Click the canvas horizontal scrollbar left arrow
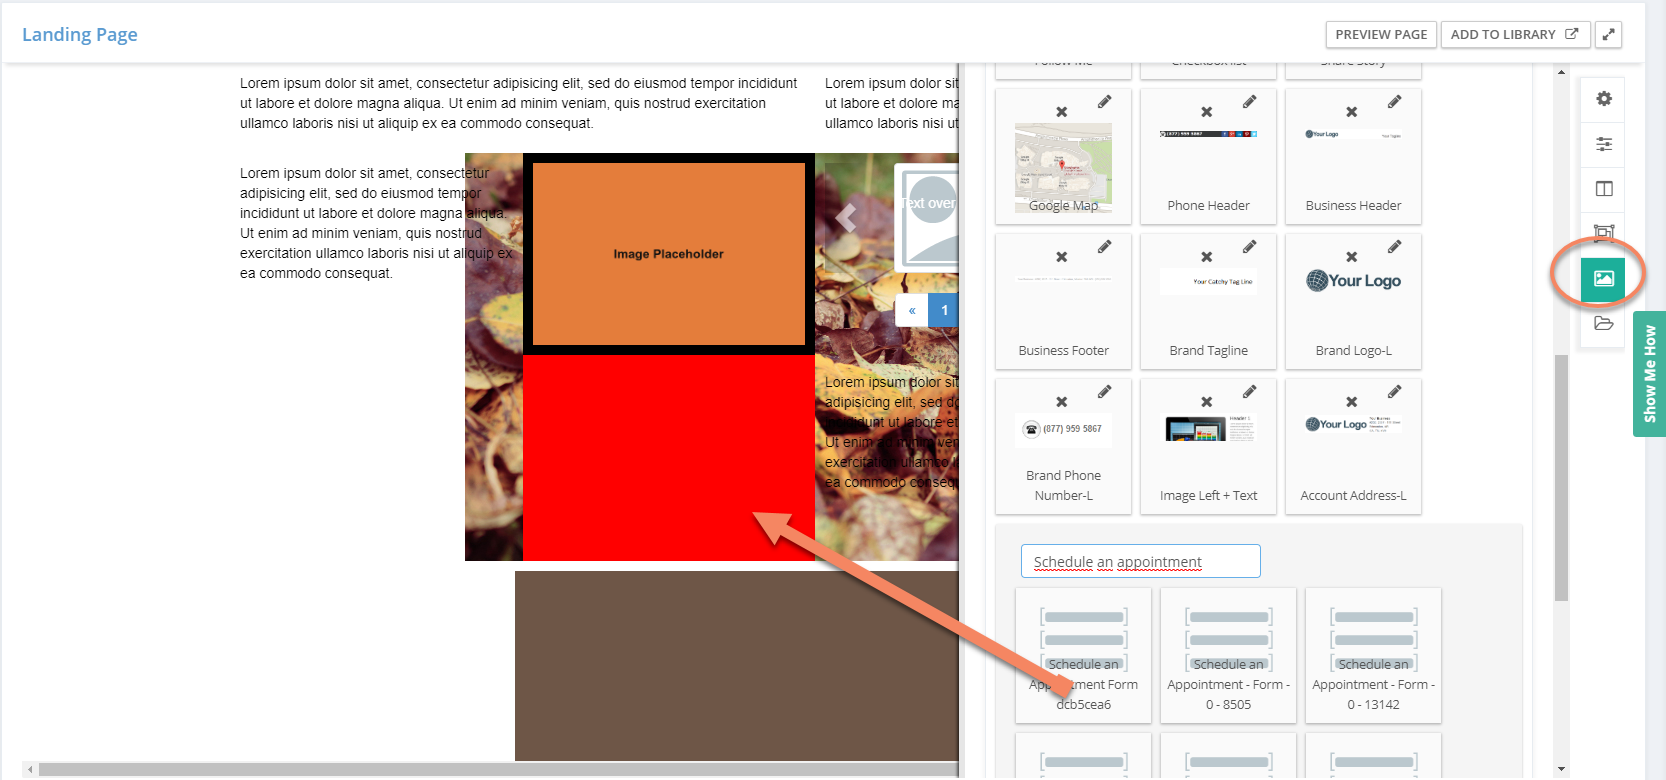 [30, 769]
